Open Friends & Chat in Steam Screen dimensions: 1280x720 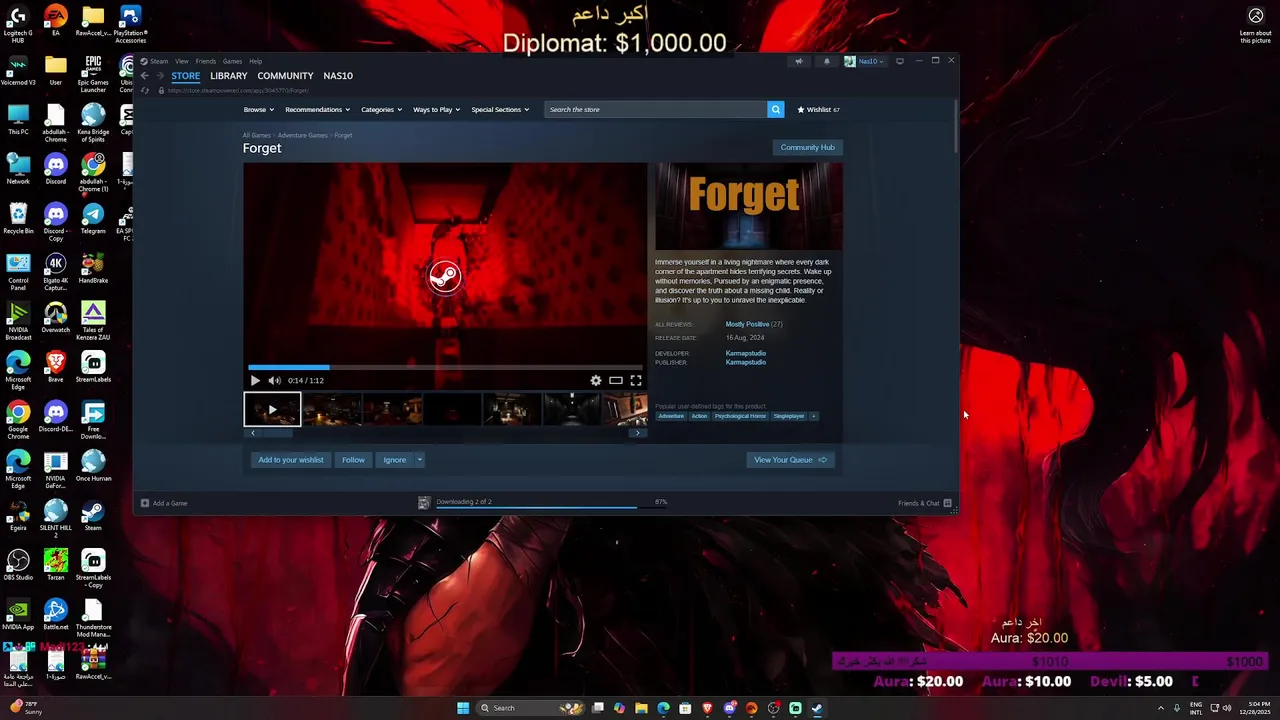click(924, 503)
